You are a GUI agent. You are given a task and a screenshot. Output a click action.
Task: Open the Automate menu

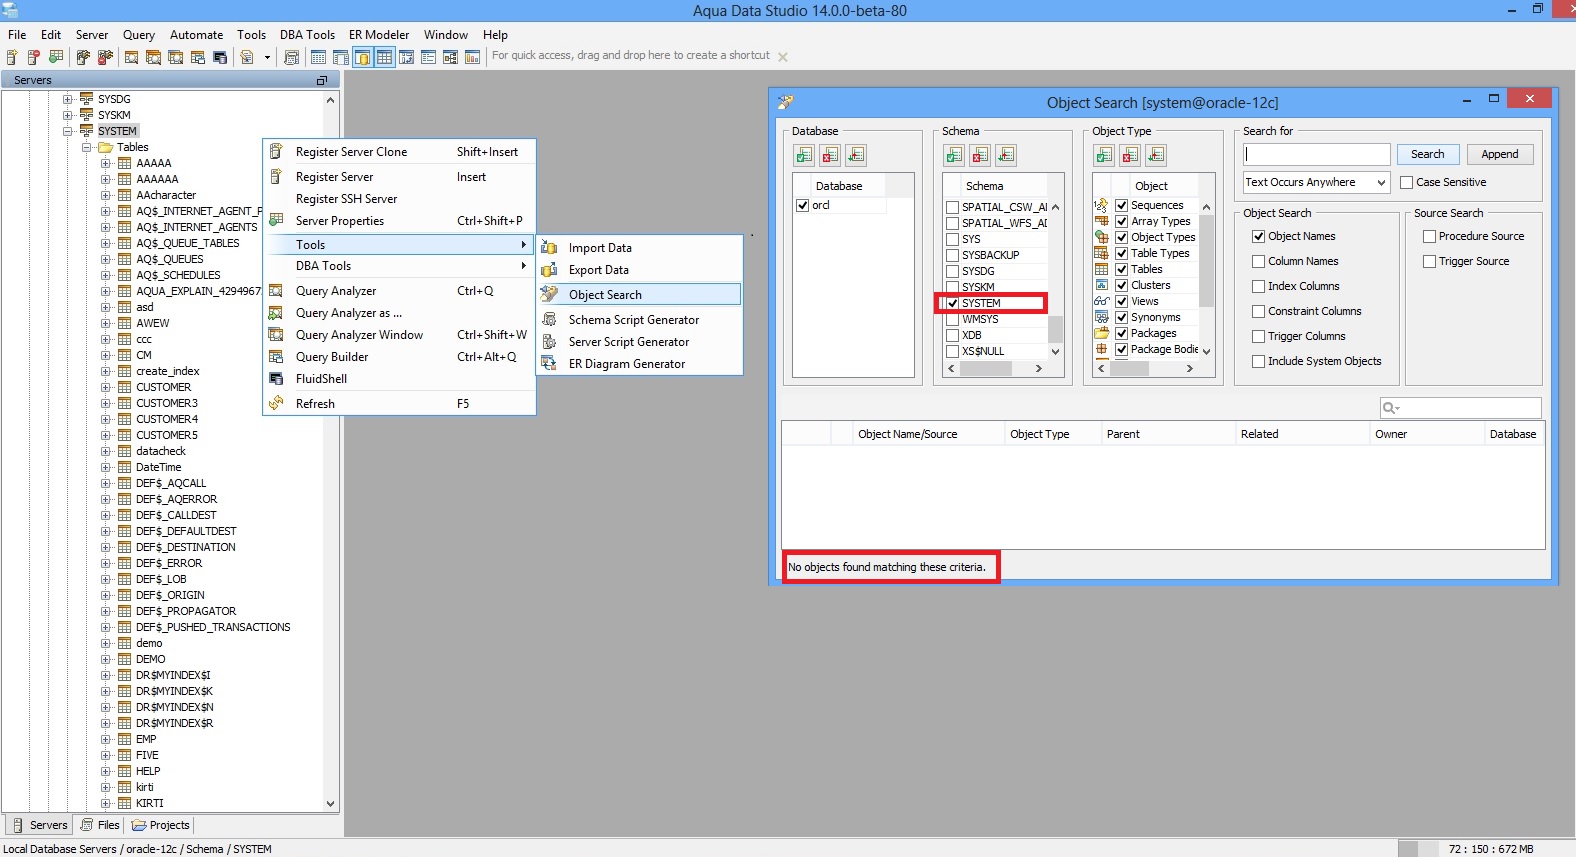pos(196,34)
